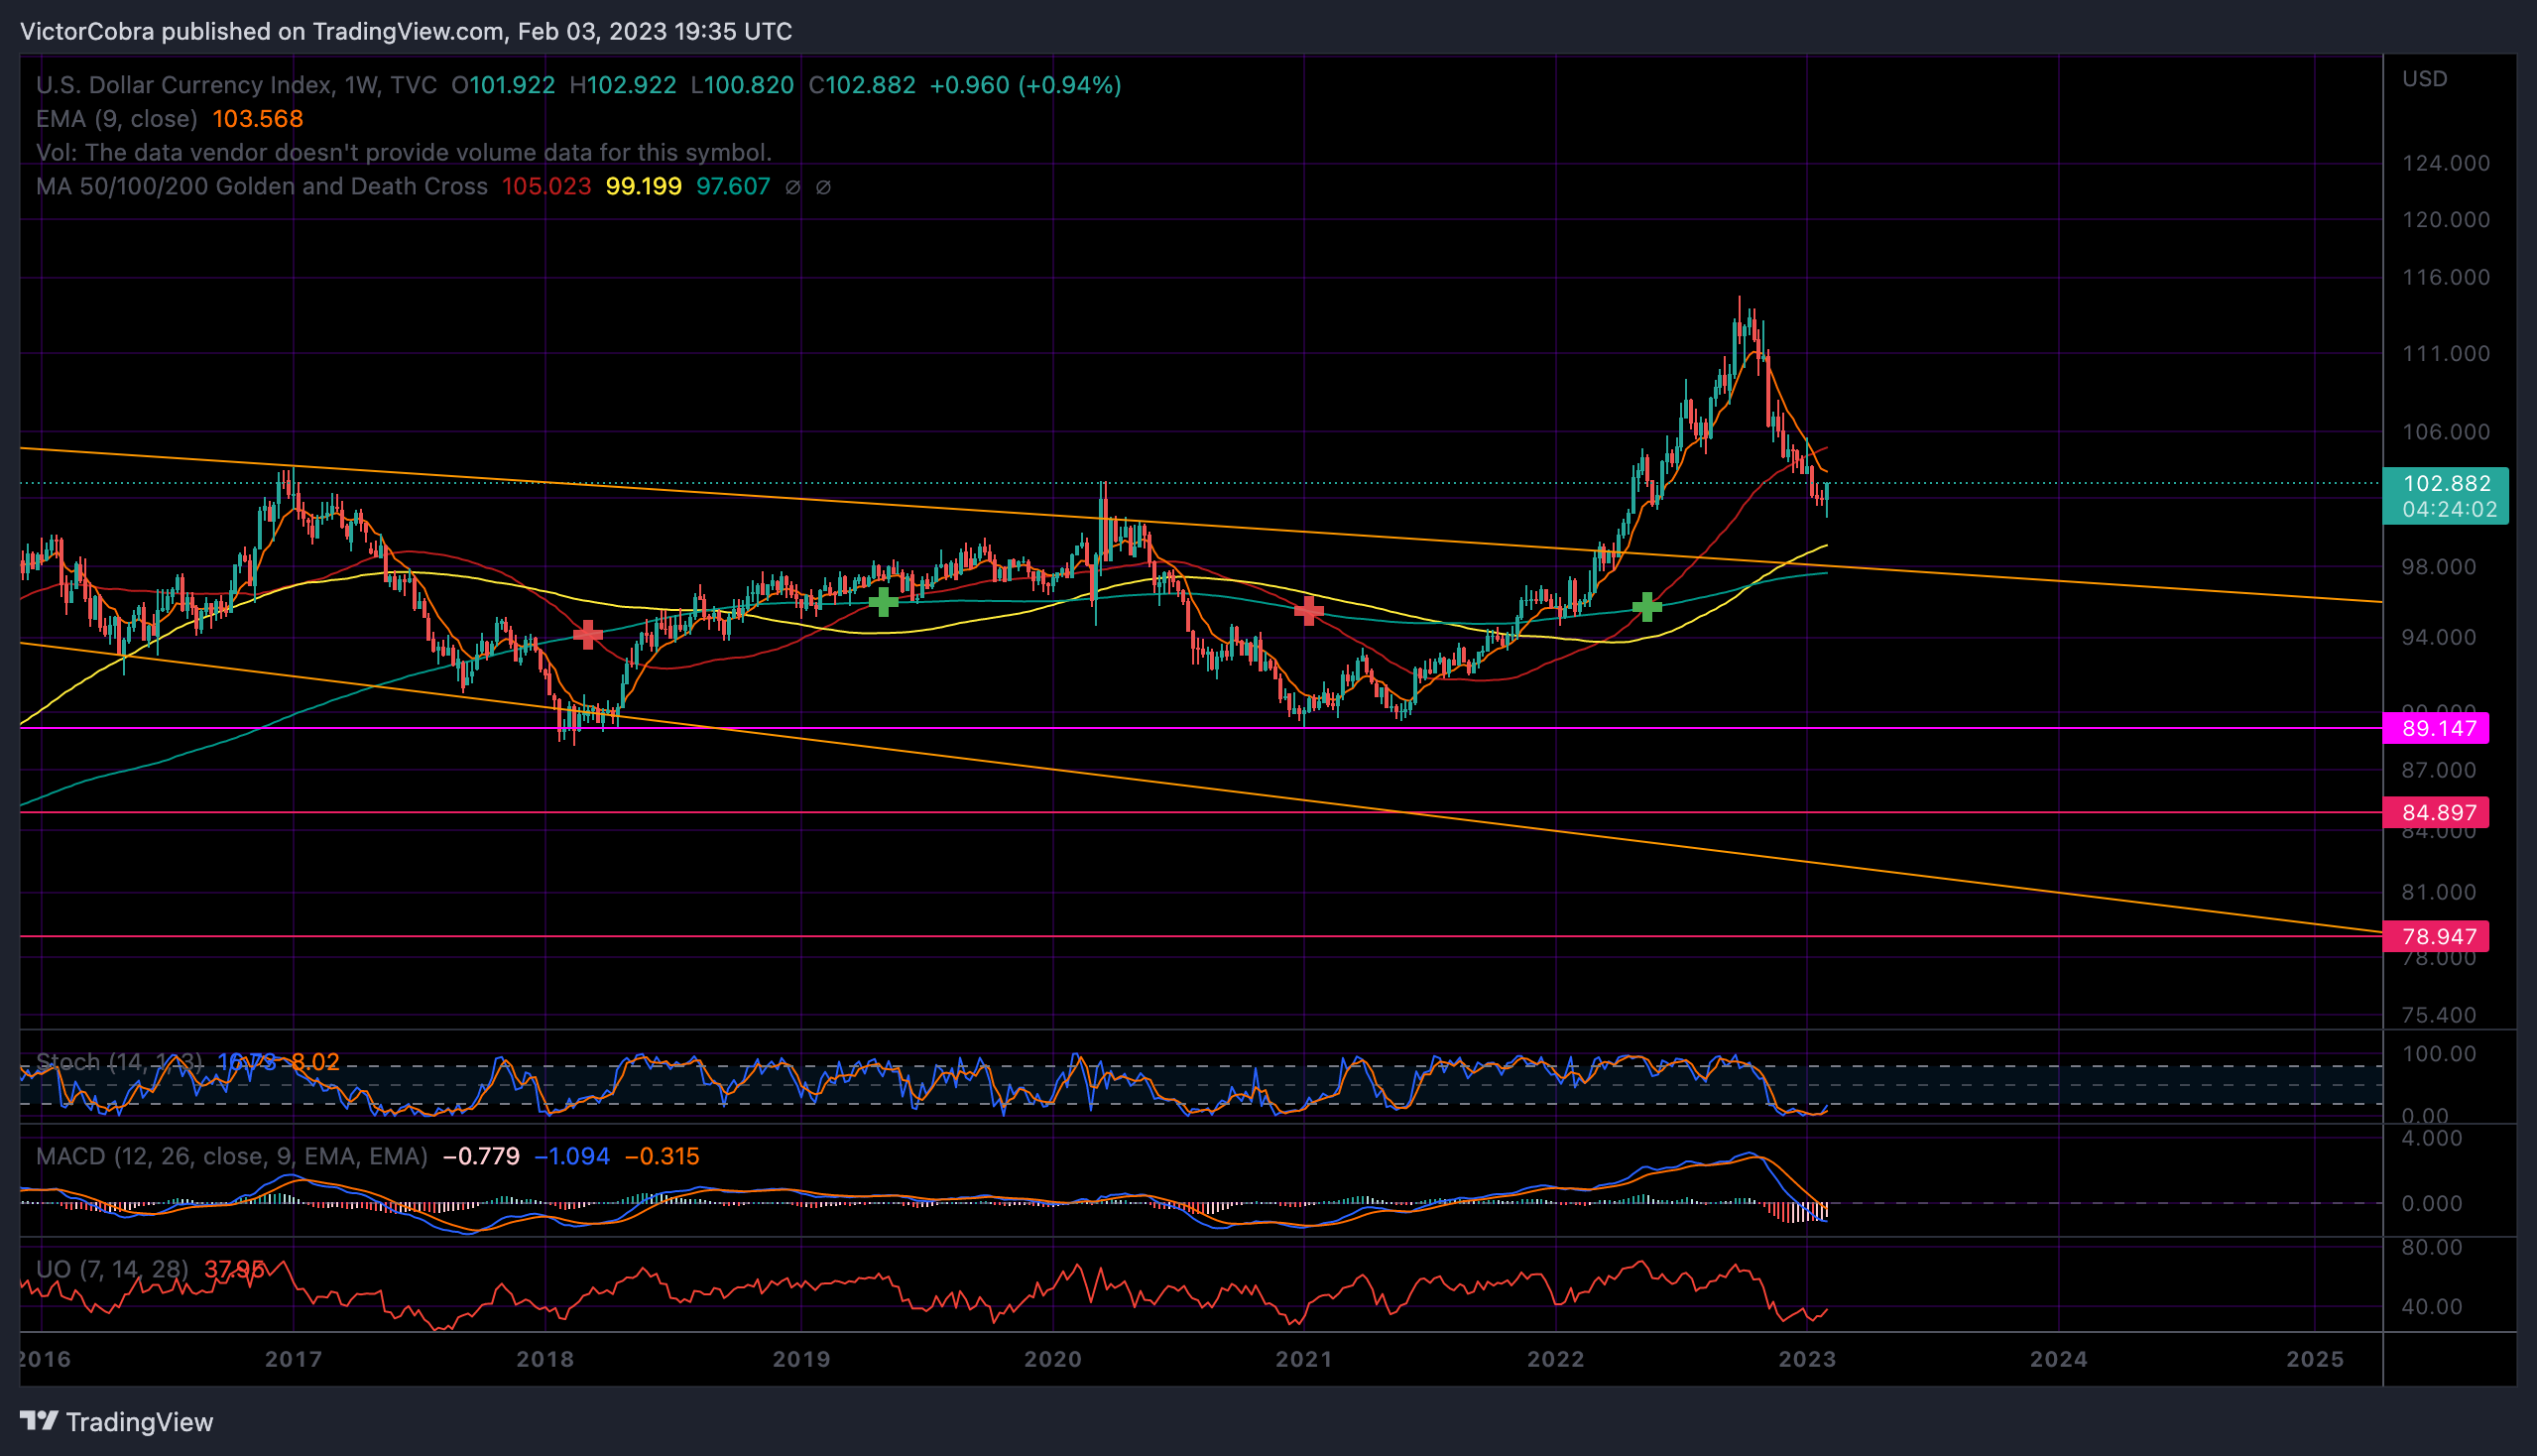The height and width of the screenshot is (1456, 2537).
Task: Click the MA 50/100/200 Golden and Death Cross label
Action: 262,187
